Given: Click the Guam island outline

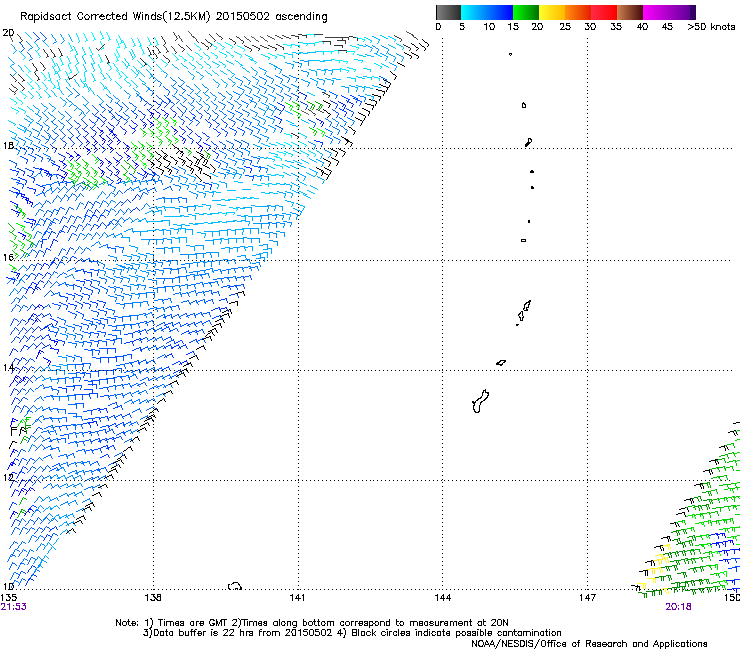Looking at the screenshot, I should [x=480, y=401].
